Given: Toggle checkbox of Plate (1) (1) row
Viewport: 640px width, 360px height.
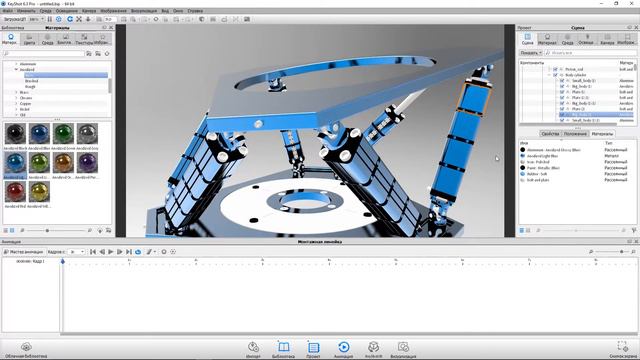Looking at the screenshot, I should point(562,98).
